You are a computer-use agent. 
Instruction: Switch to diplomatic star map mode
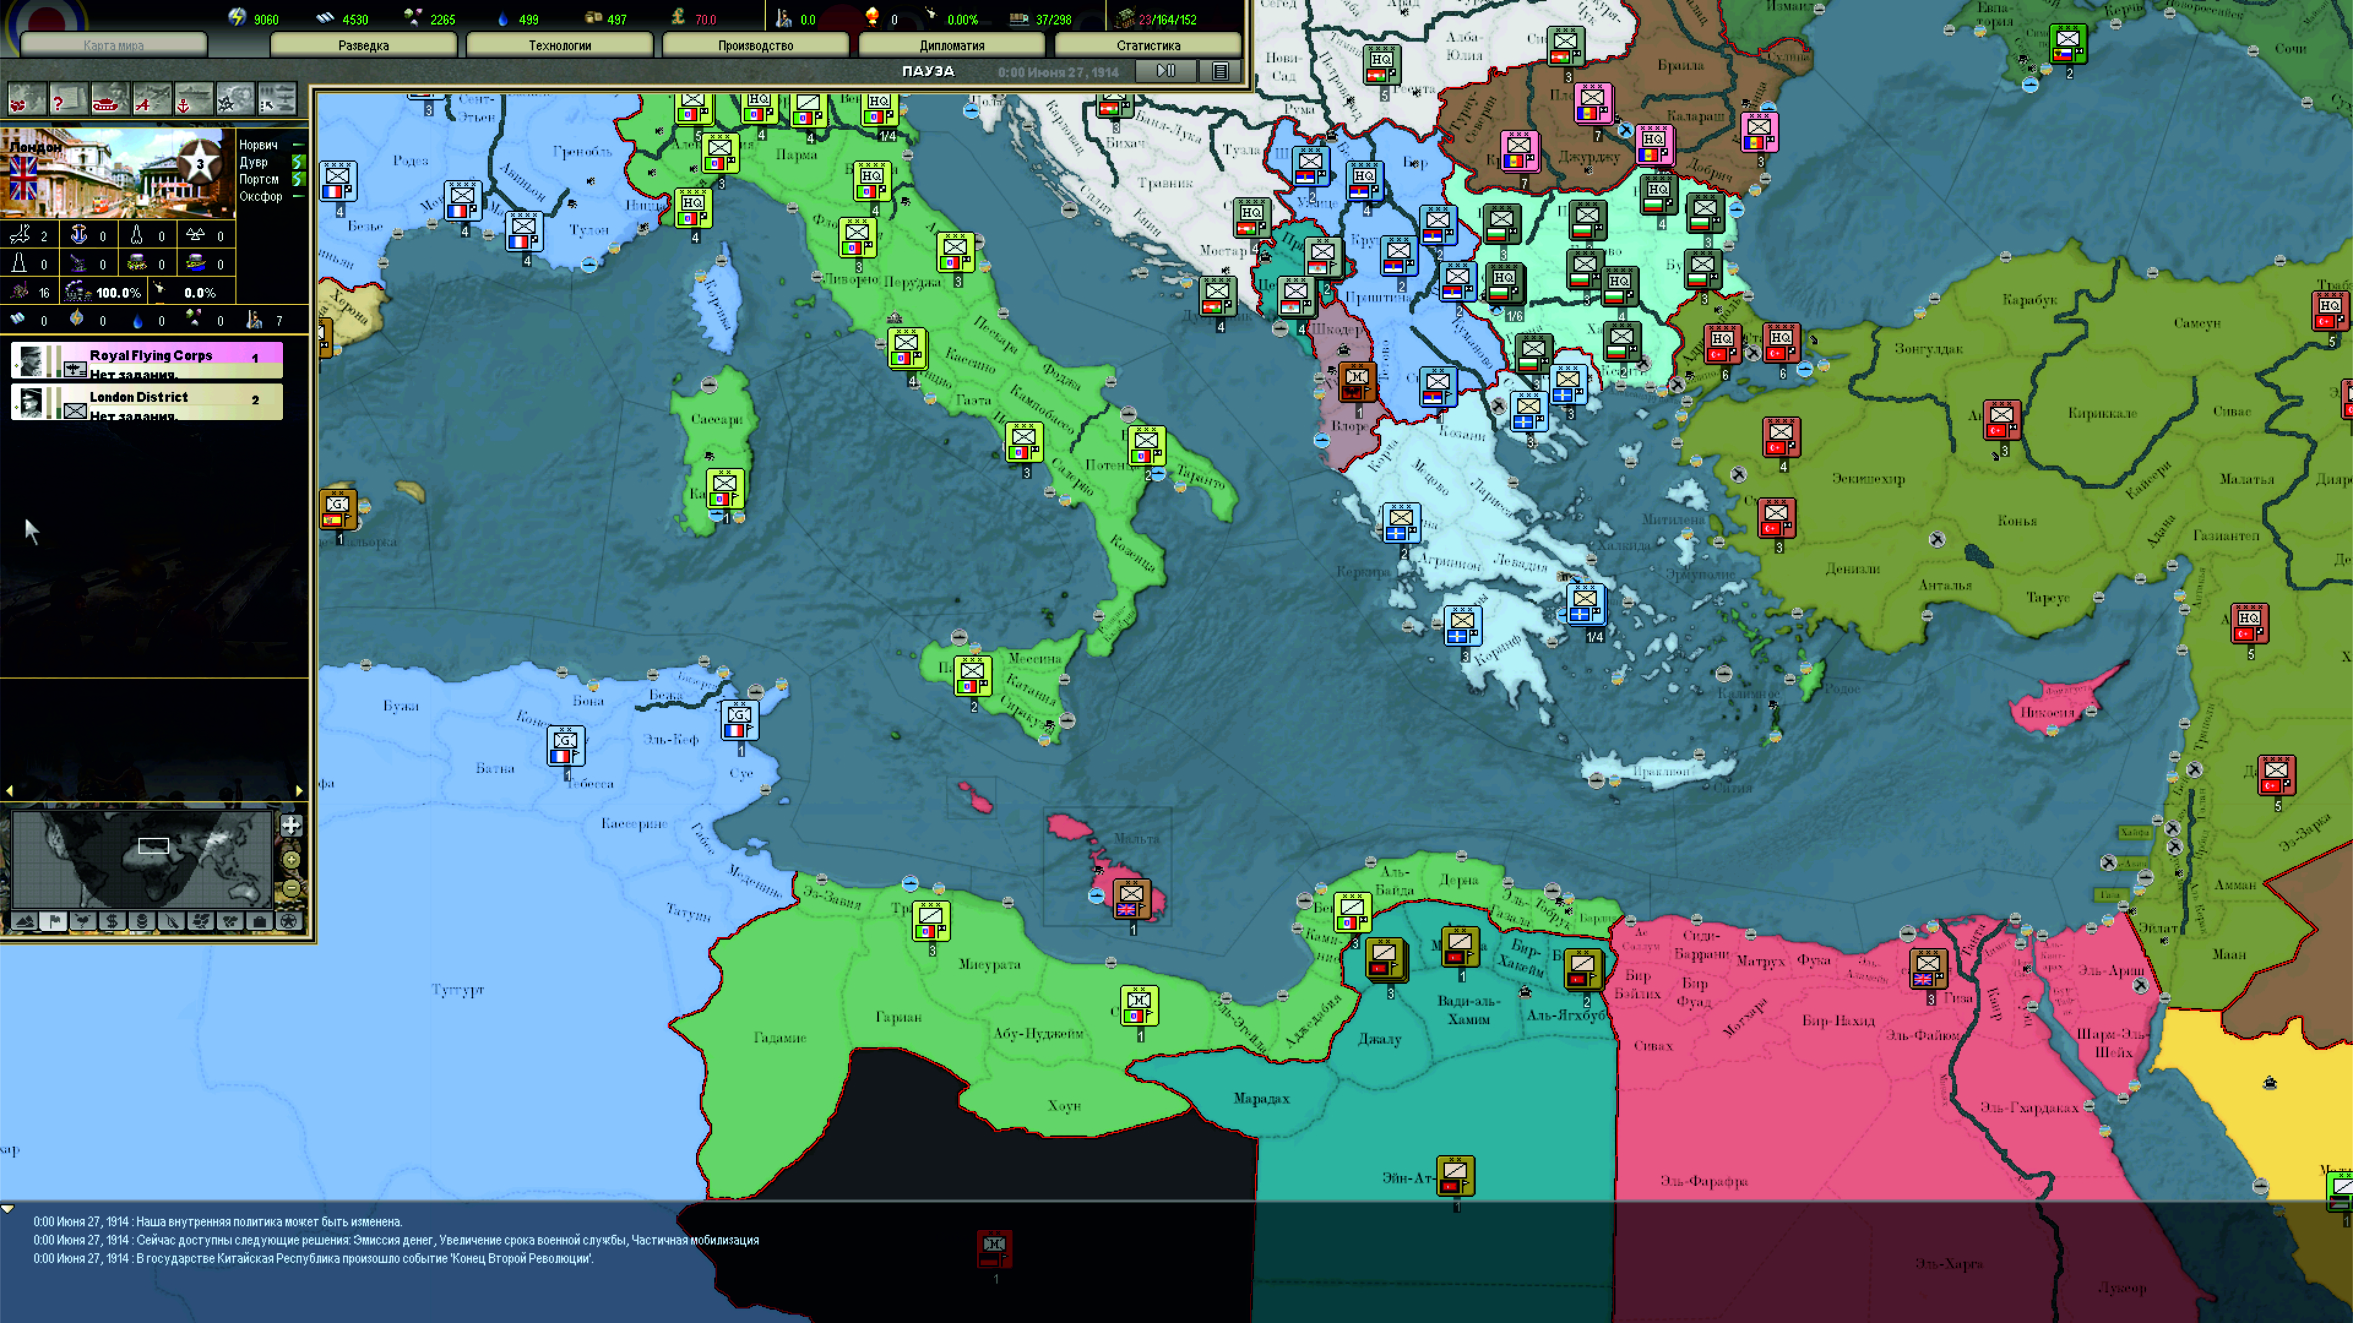tap(288, 921)
